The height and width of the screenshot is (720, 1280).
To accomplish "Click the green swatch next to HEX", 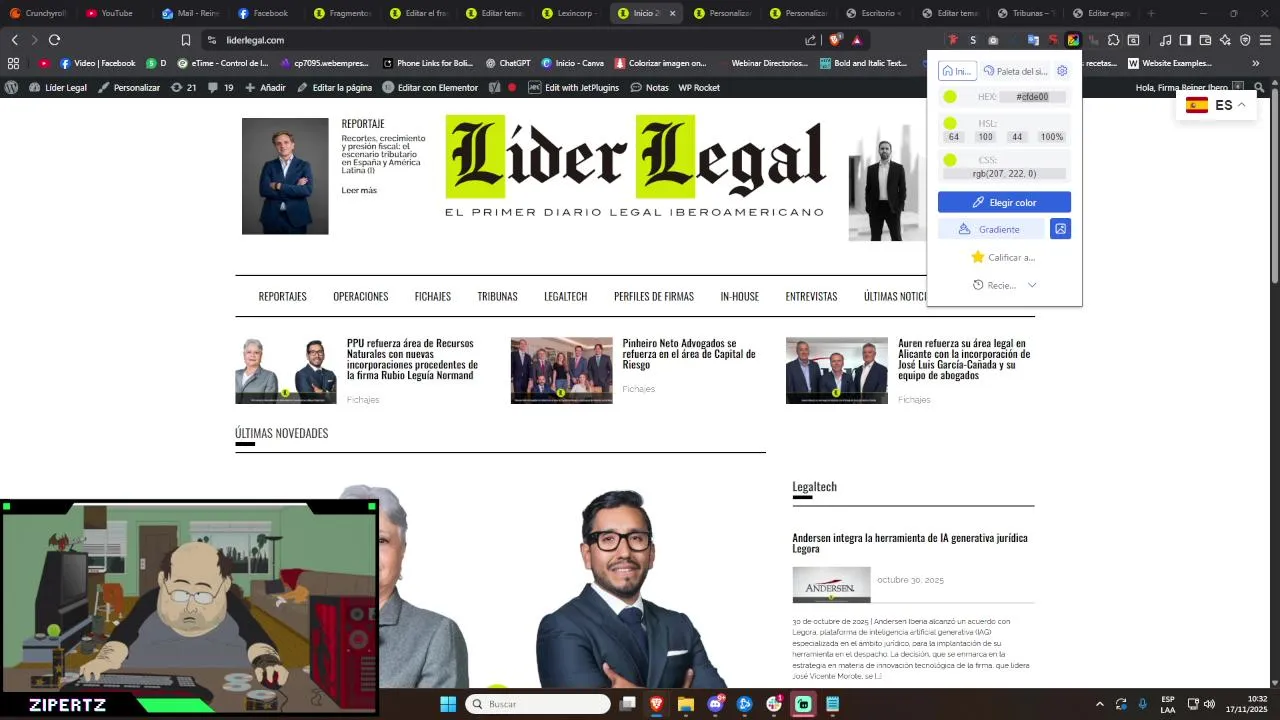I will pyautogui.click(x=950, y=97).
